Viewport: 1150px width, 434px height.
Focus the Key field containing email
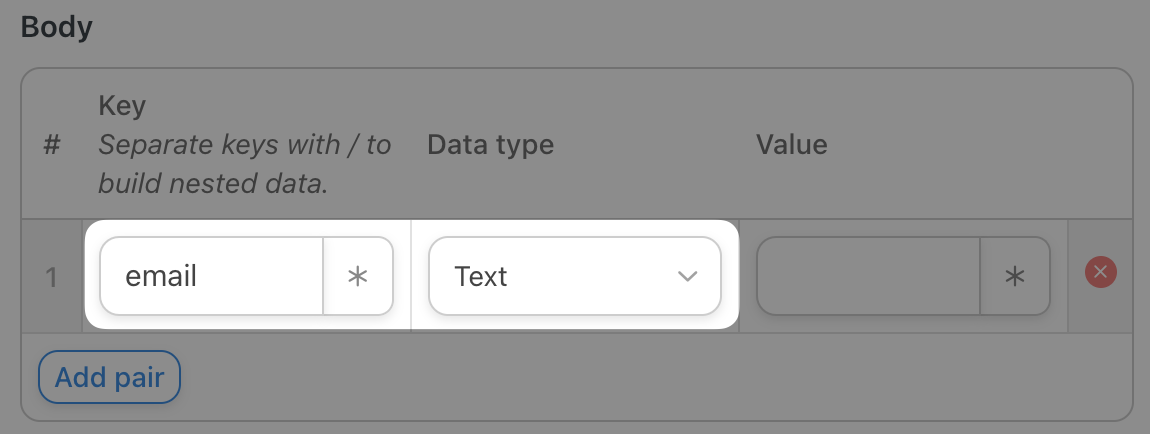212,276
